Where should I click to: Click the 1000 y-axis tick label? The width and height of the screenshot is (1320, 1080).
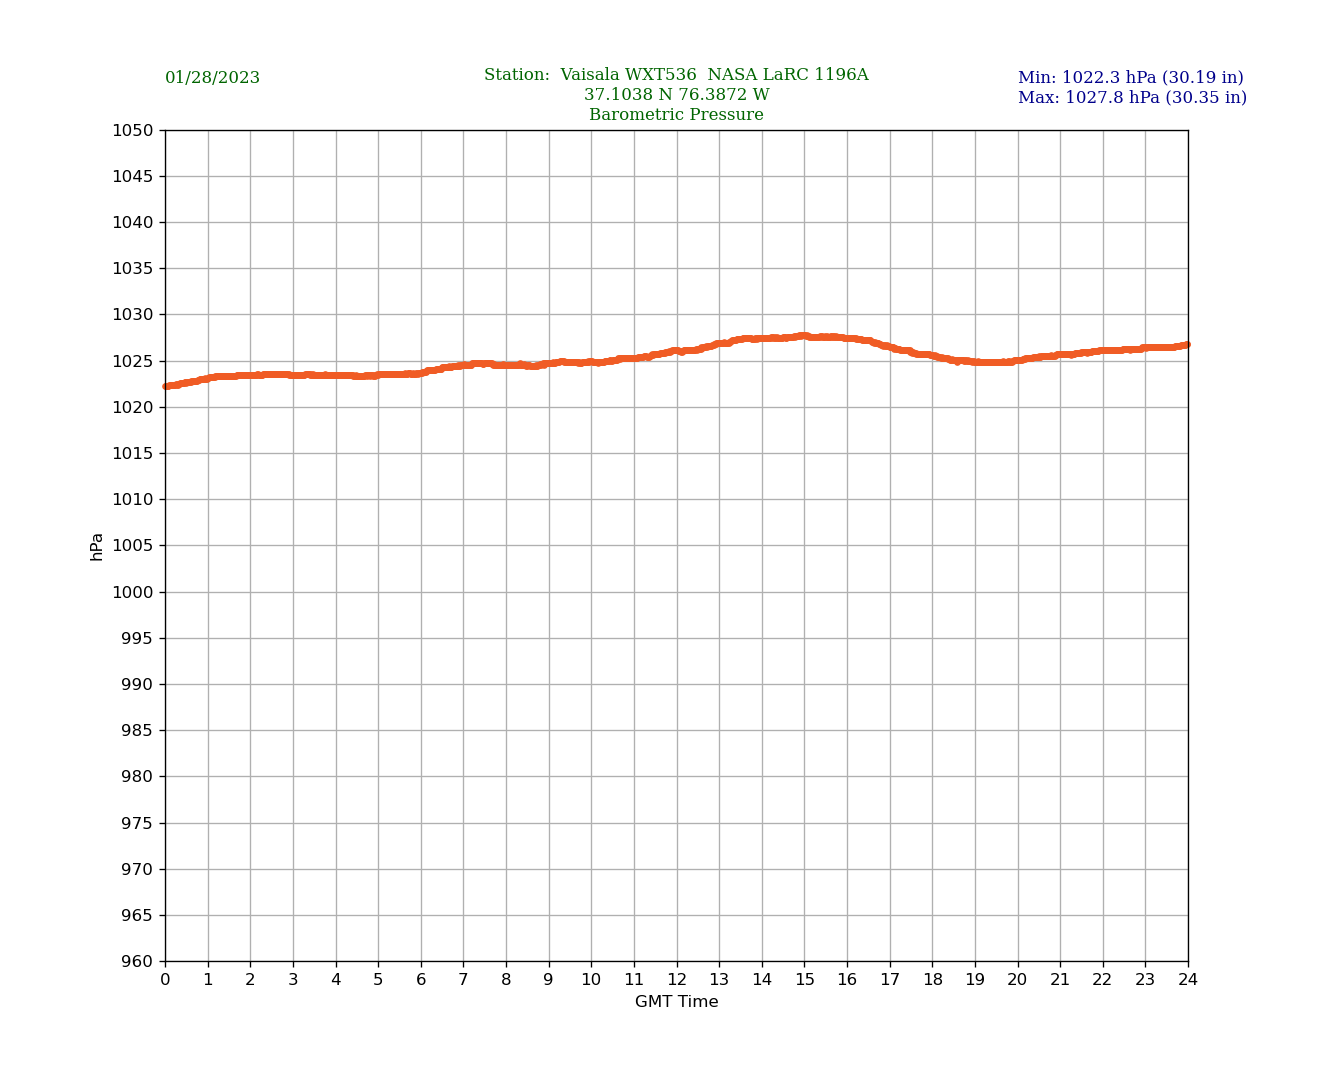133,592
